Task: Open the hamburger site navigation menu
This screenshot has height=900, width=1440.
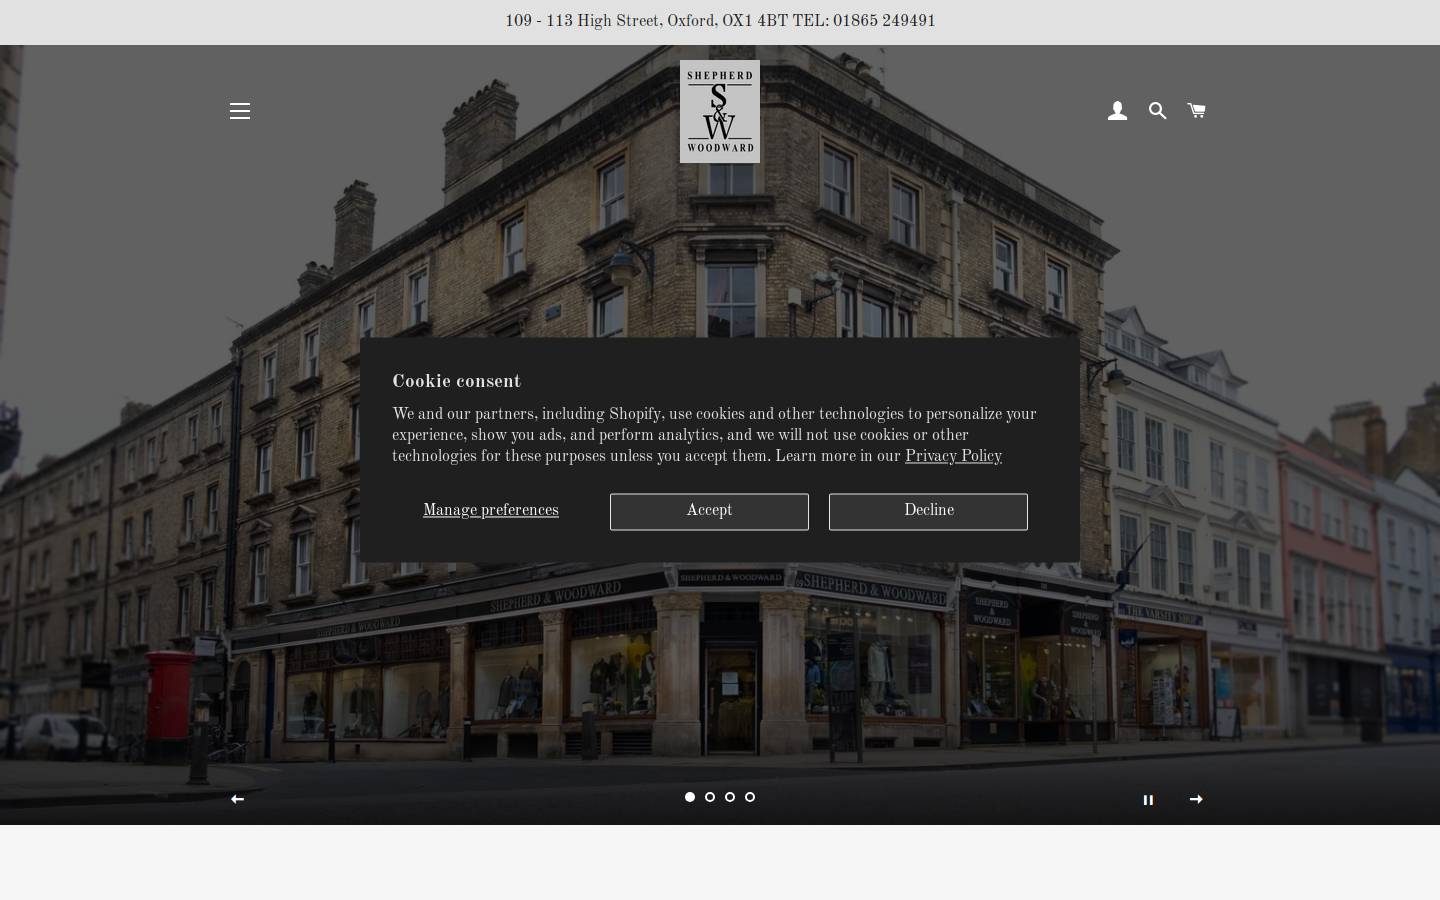Action: [x=239, y=111]
